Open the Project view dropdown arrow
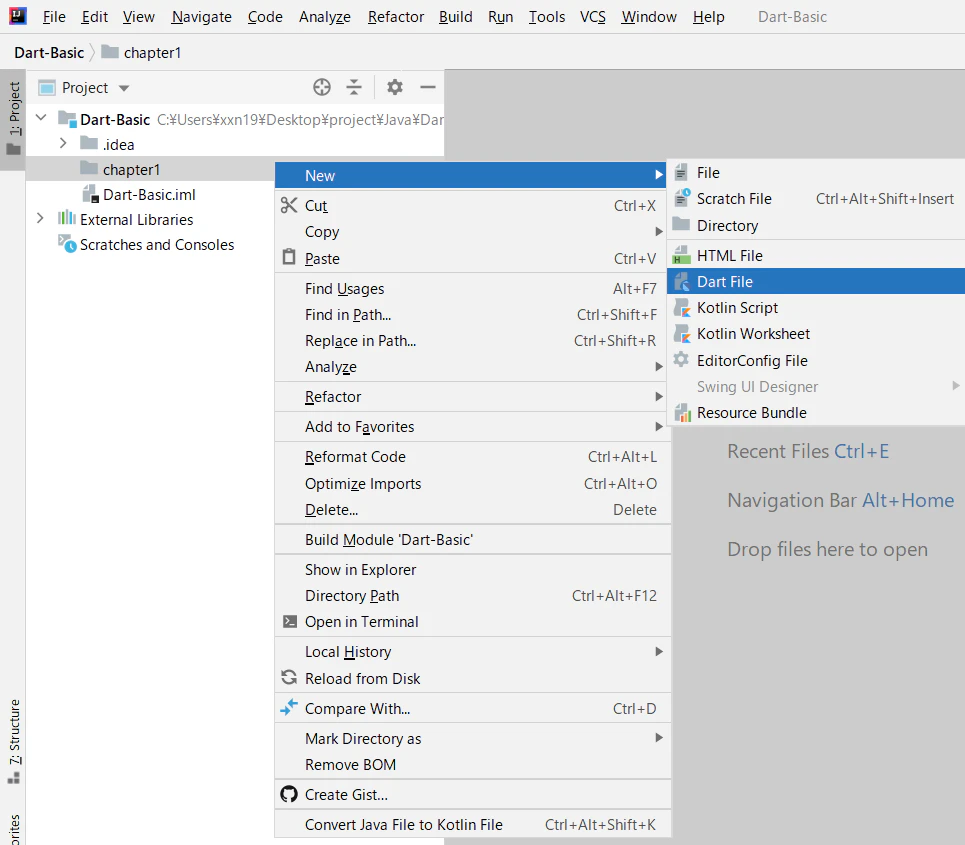 click(x=124, y=88)
